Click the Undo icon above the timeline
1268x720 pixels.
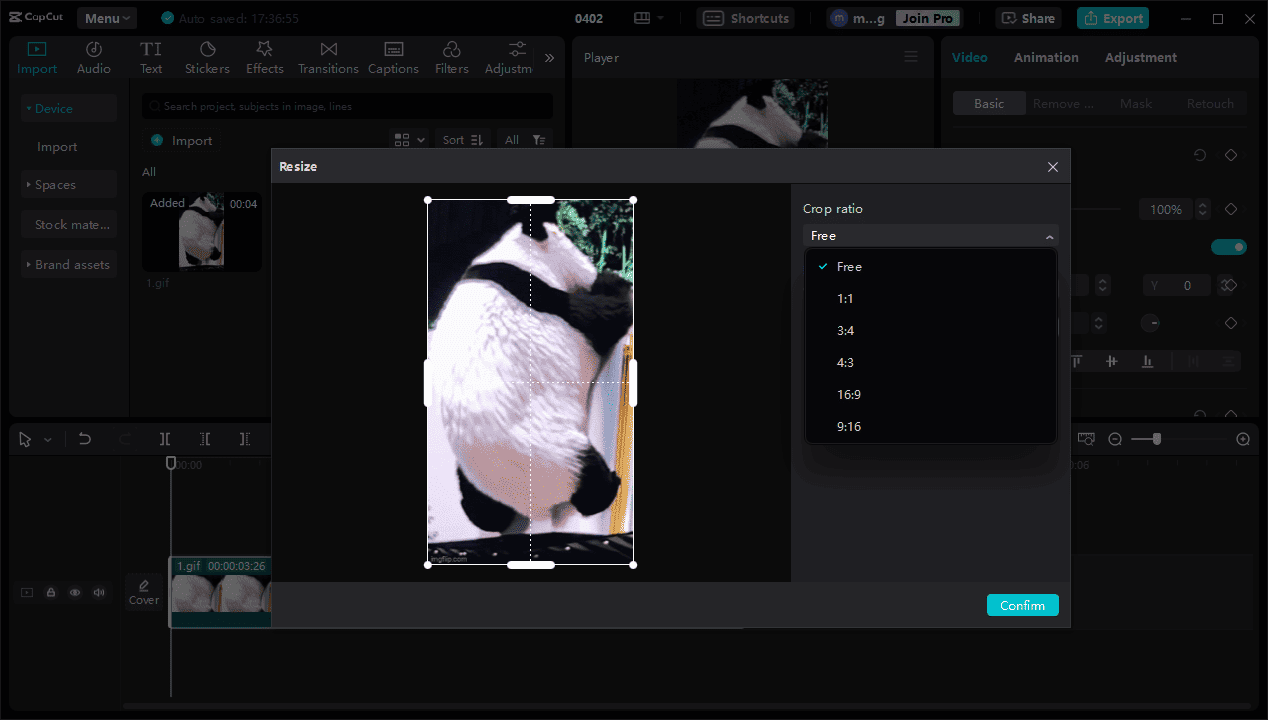[x=84, y=438]
